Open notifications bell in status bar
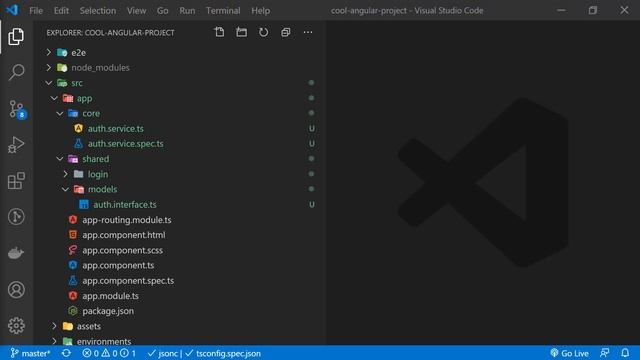The width and height of the screenshot is (640, 360). [x=625, y=353]
